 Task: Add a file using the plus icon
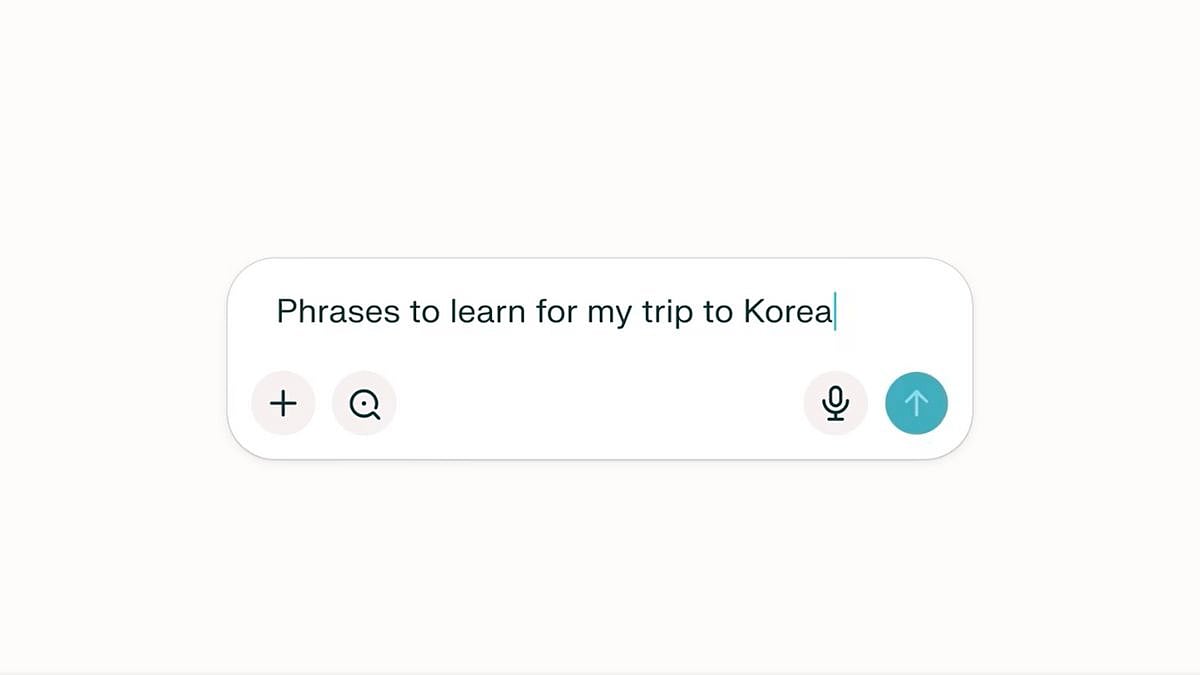click(x=284, y=403)
